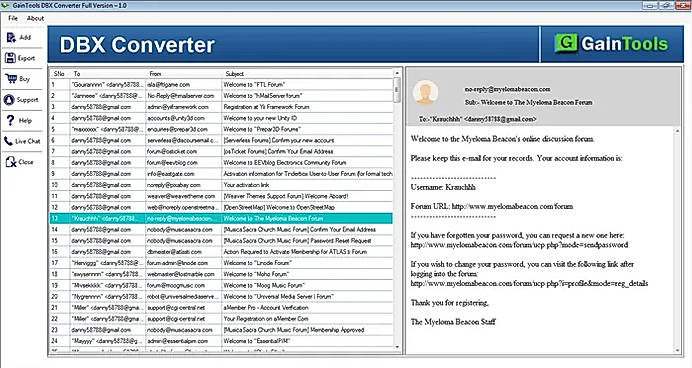Image resolution: width=692 pixels, height=368 pixels.
Task: Click 'Username: Krauchhh' in preview
Action: pyautogui.click(x=443, y=187)
